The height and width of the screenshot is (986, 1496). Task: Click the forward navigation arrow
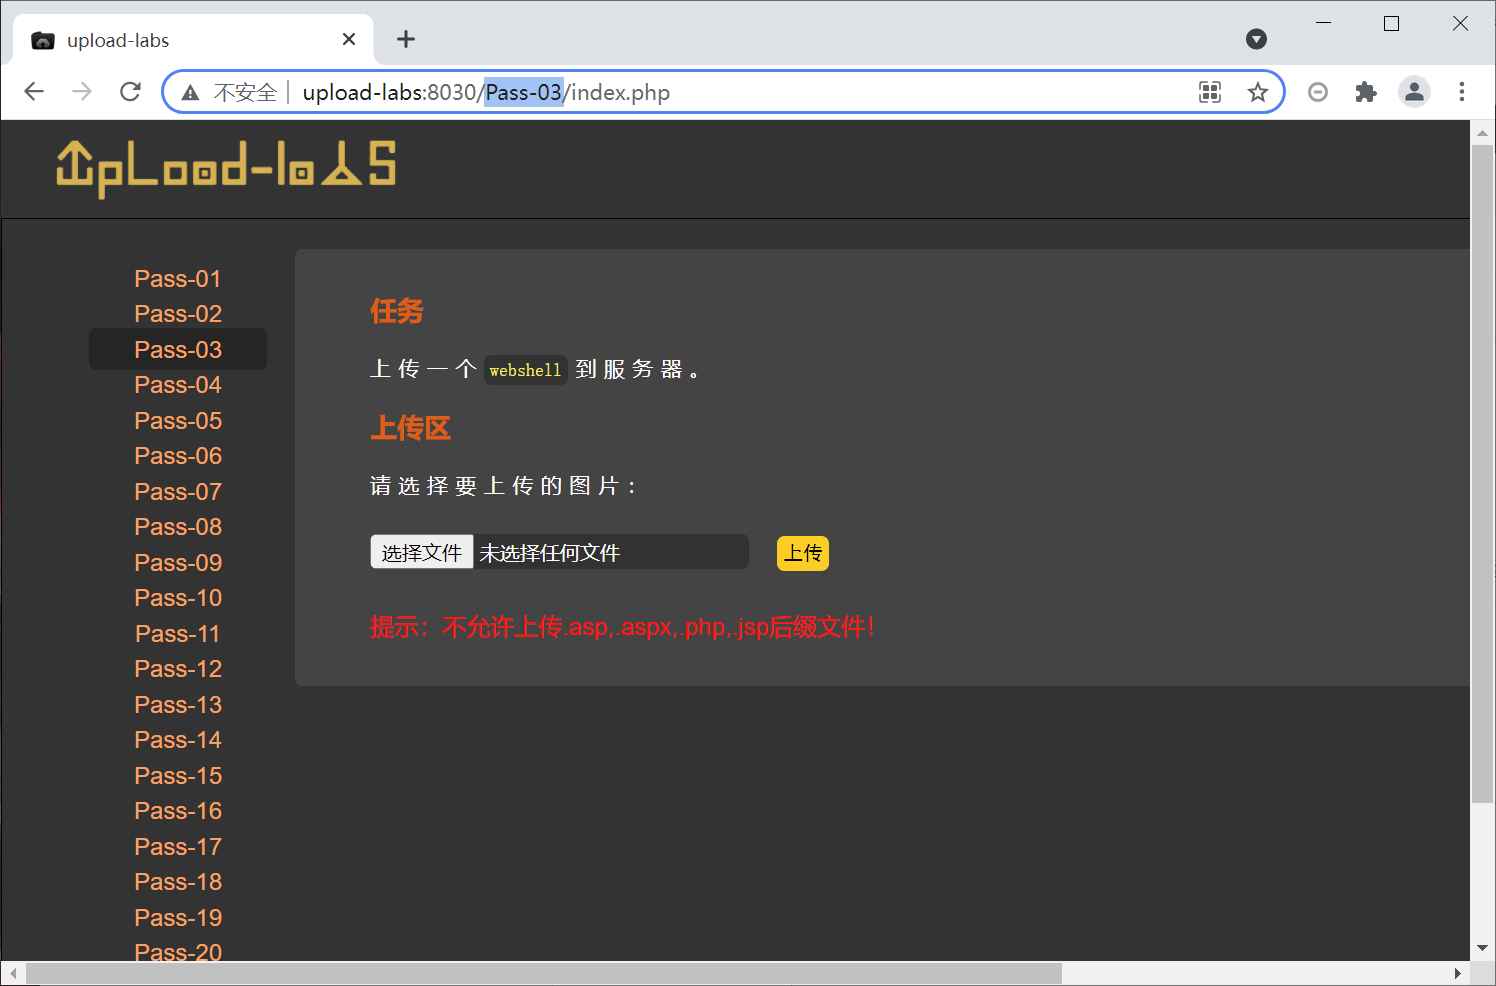click(x=81, y=91)
